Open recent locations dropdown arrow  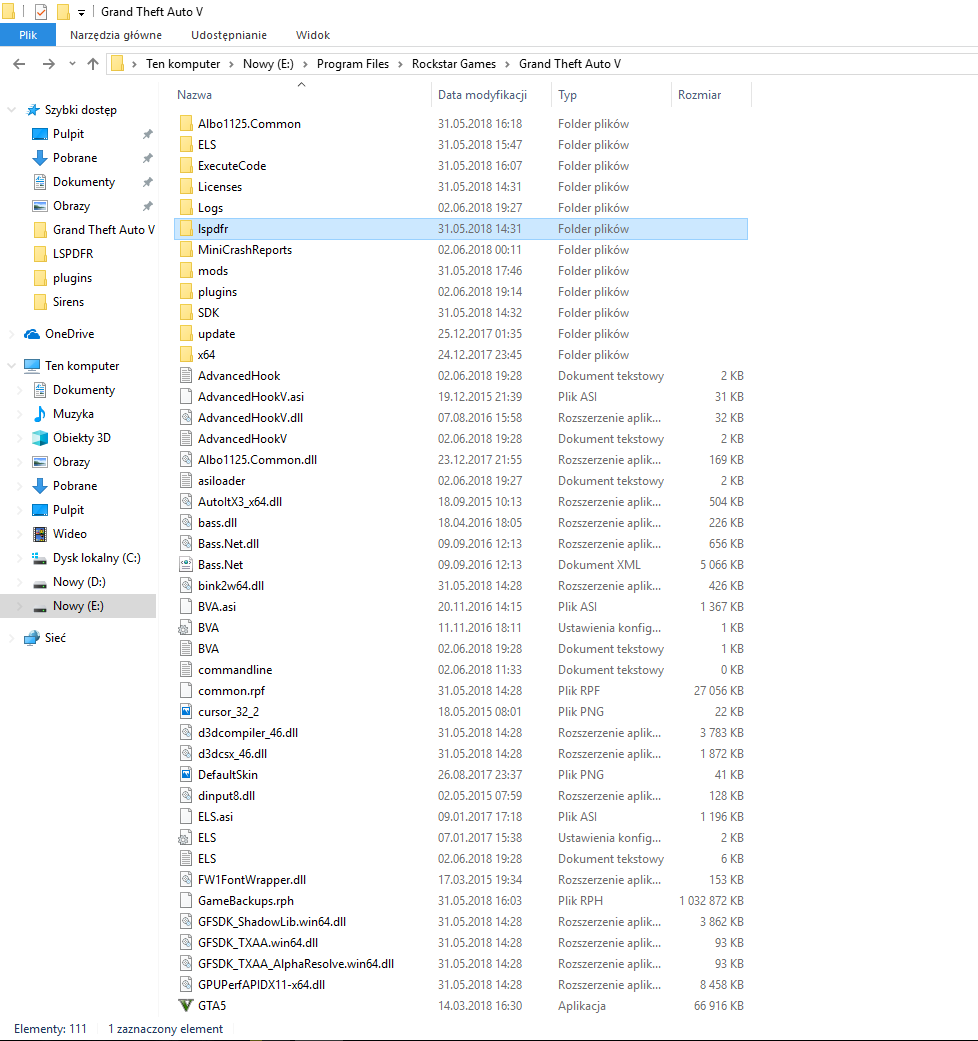72,64
